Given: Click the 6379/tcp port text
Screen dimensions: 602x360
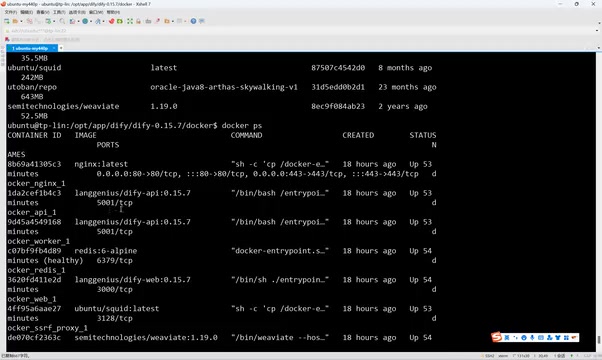Looking at the screenshot, I should coord(114,260).
